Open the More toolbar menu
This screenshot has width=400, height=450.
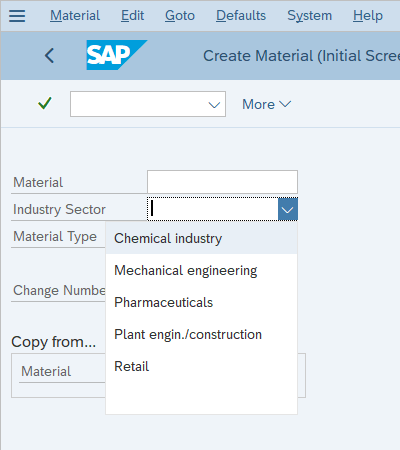pos(267,104)
